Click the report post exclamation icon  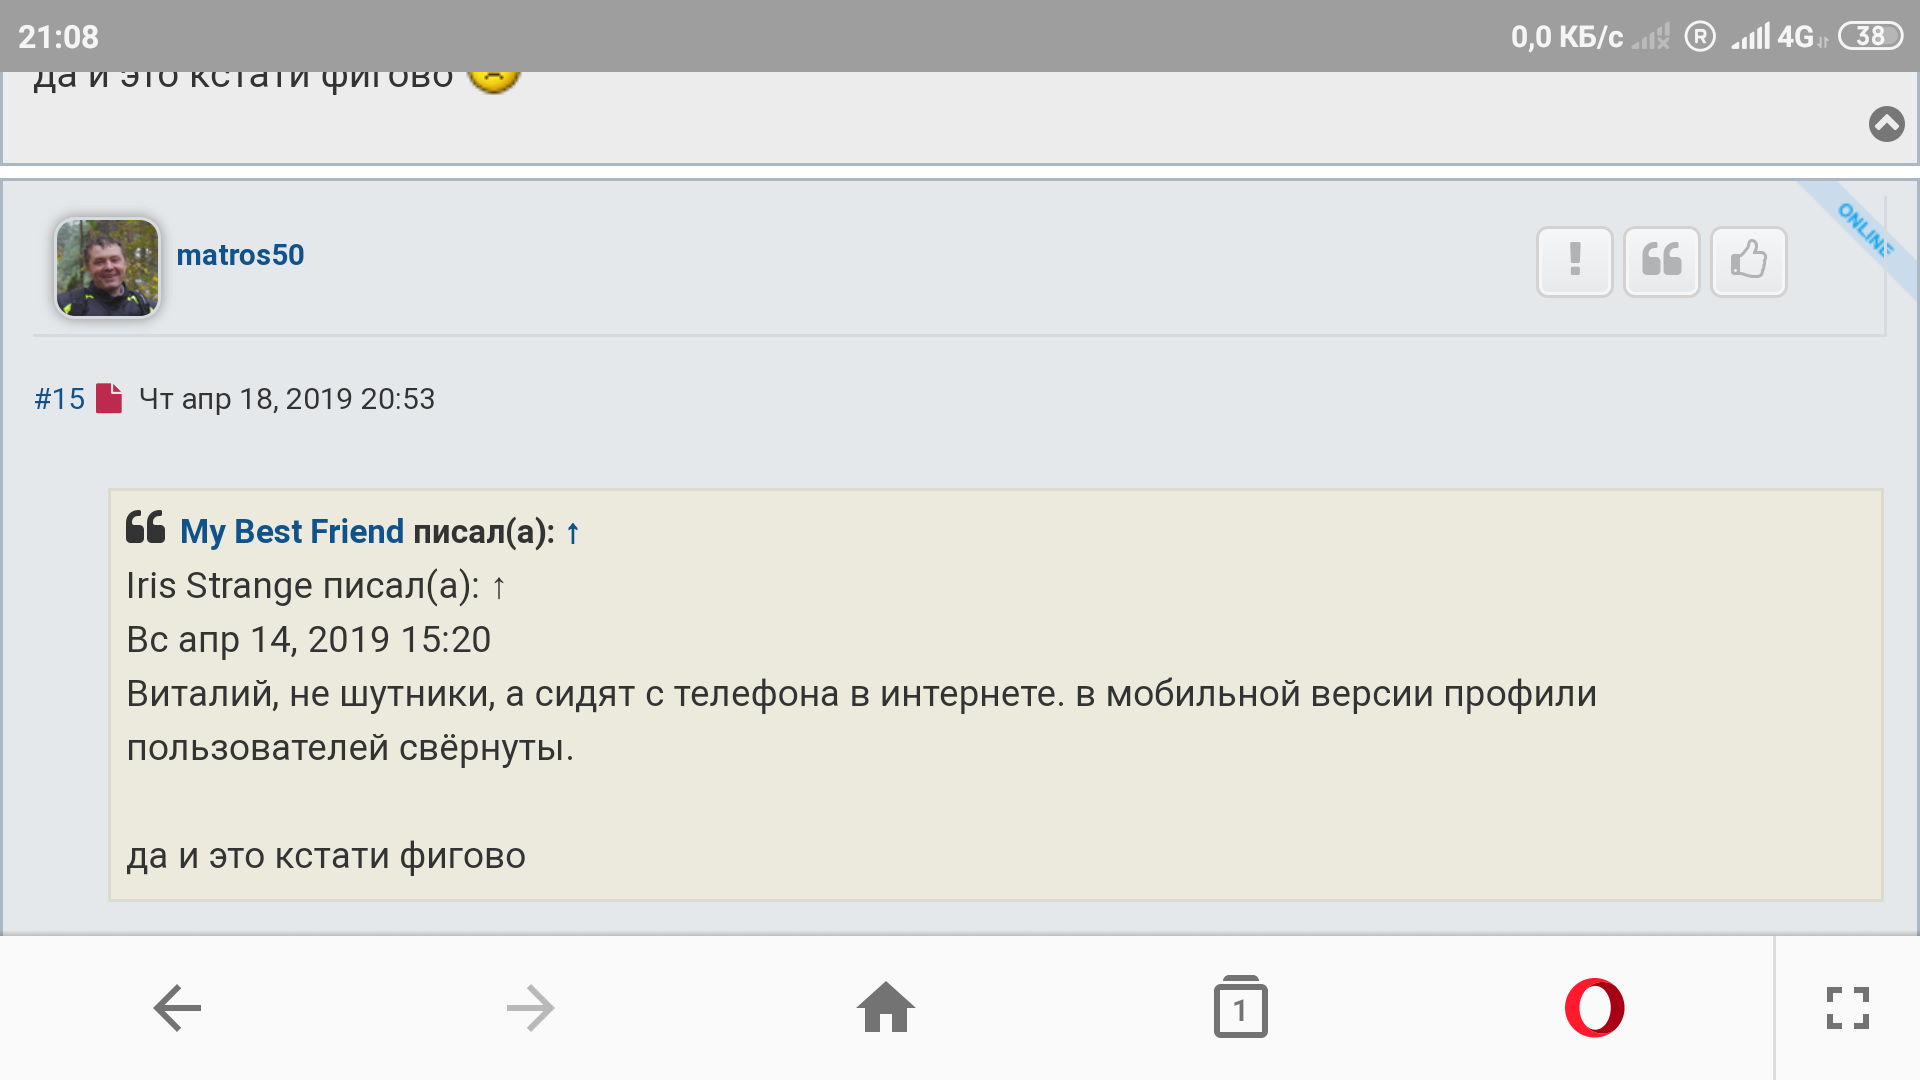[1574, 261]
